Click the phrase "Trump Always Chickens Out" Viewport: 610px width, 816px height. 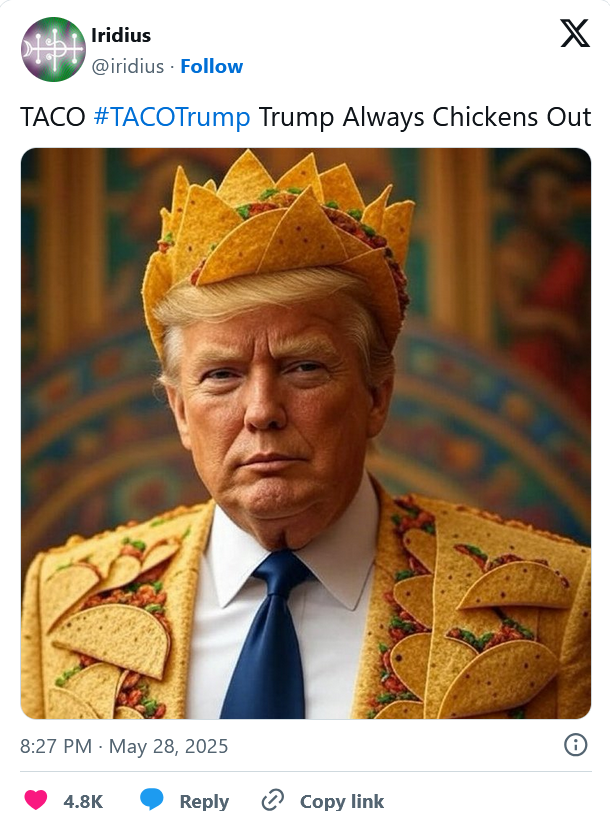pyautogui.click(x=425, y=117)
